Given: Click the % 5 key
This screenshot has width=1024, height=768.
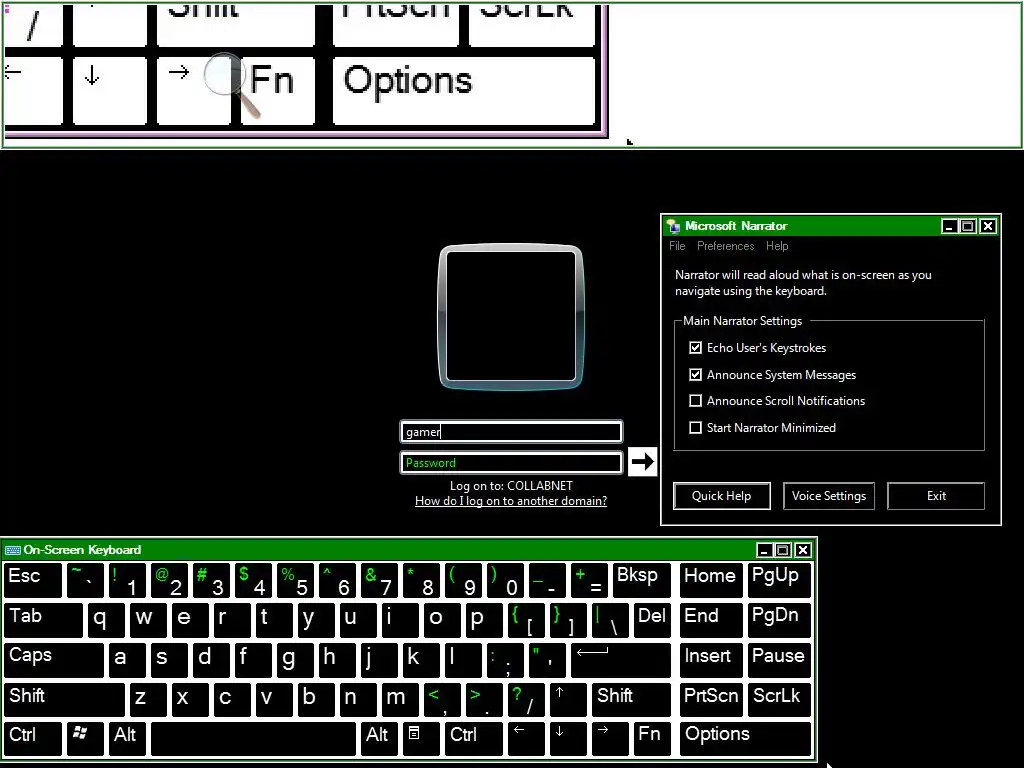Looking at the screenshot, I should [x=295, y=580].
